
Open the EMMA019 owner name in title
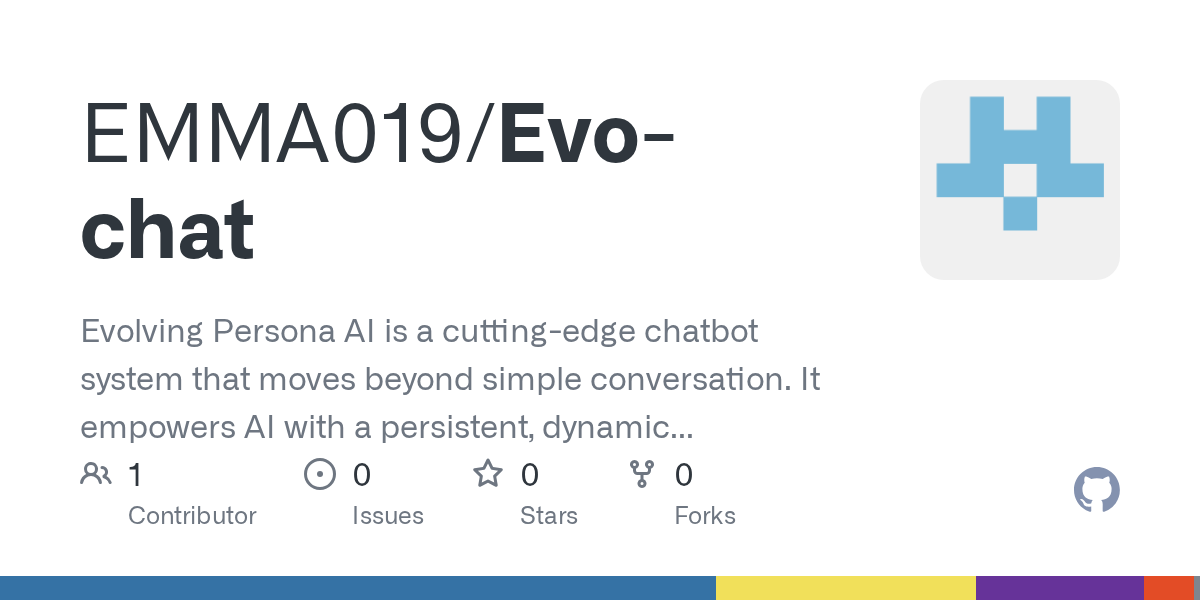pyautogui.click(x=283, y=133)
